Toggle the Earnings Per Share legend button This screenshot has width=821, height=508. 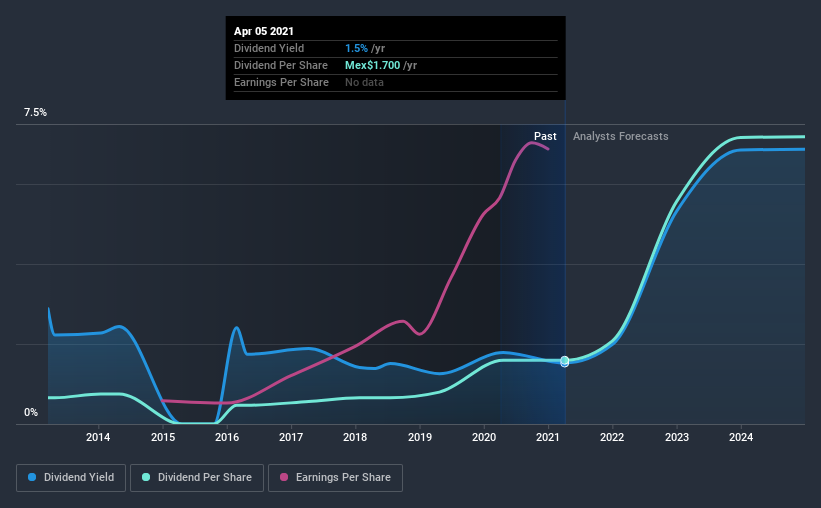click(335, 478)
